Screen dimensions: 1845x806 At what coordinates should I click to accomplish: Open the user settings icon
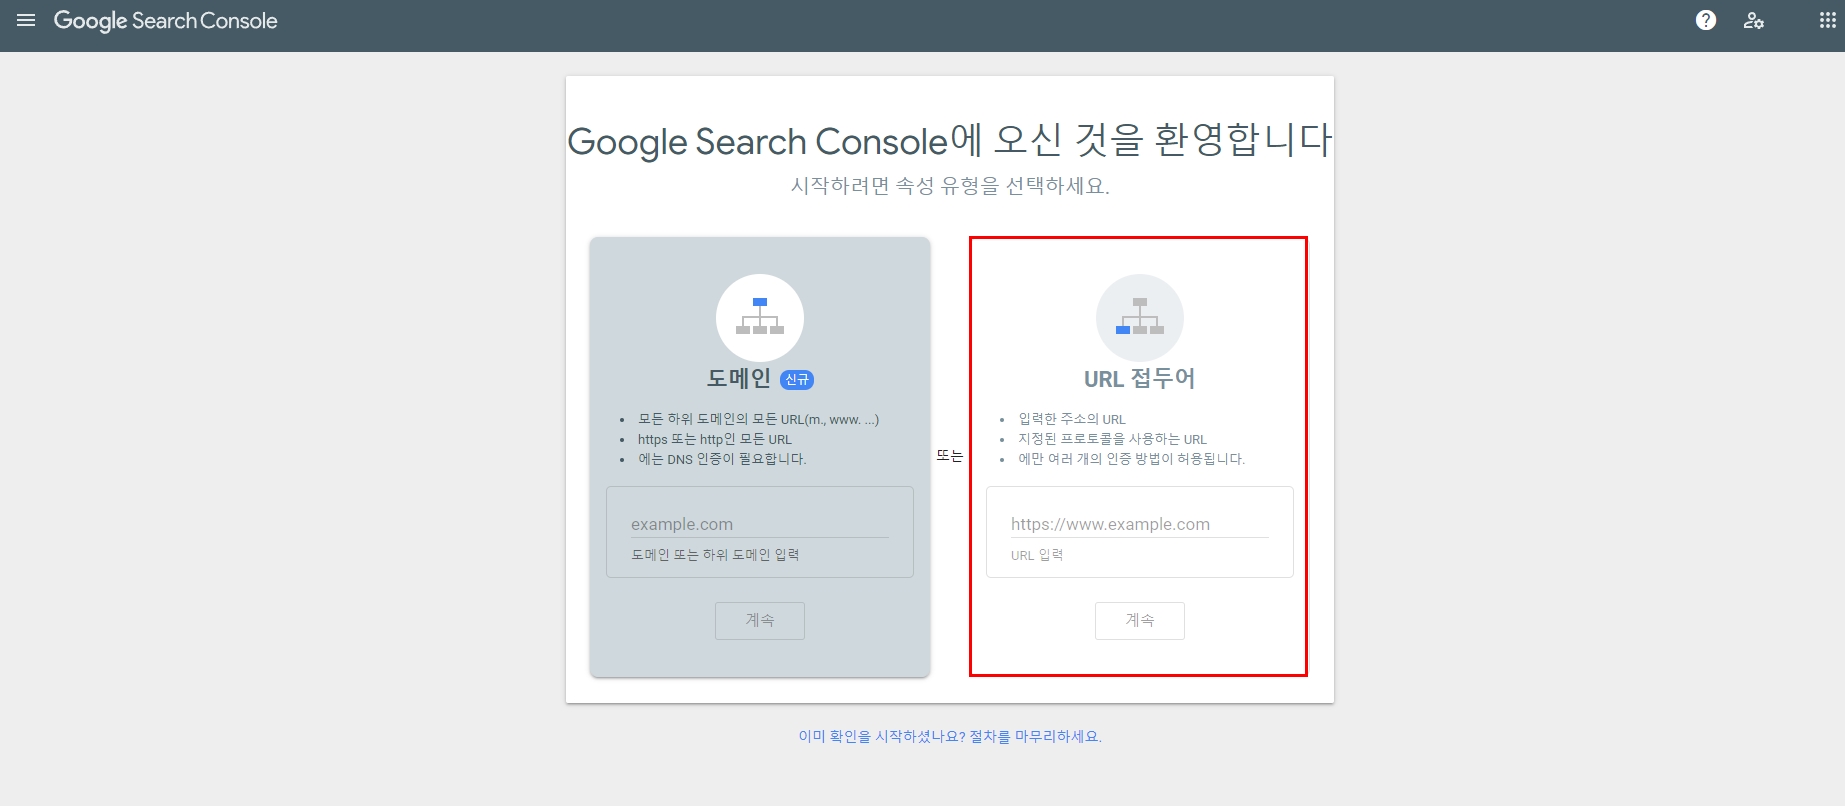coord(1754,21)
